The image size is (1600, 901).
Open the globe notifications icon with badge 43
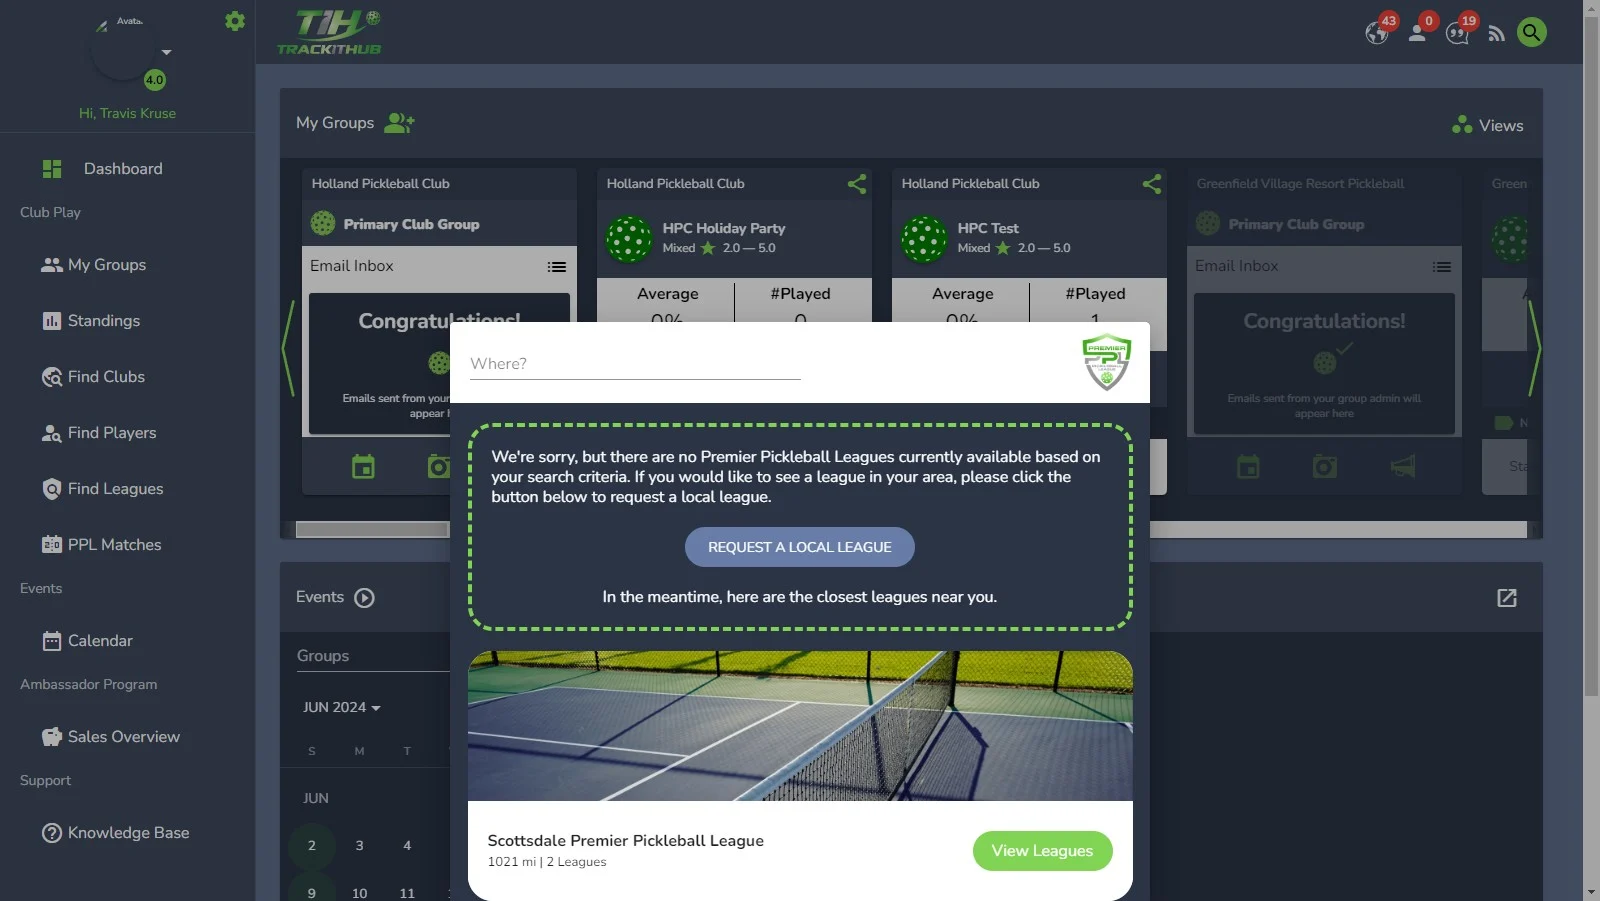coord(1378,32)
